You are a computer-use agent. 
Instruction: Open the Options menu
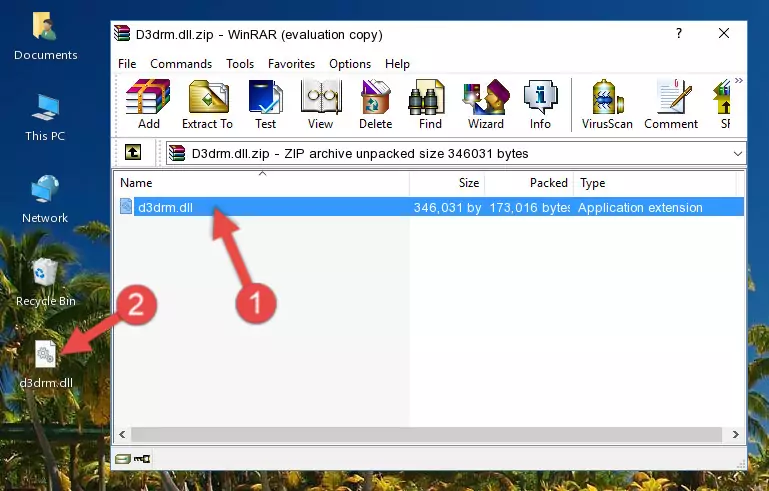pos(350,64)
